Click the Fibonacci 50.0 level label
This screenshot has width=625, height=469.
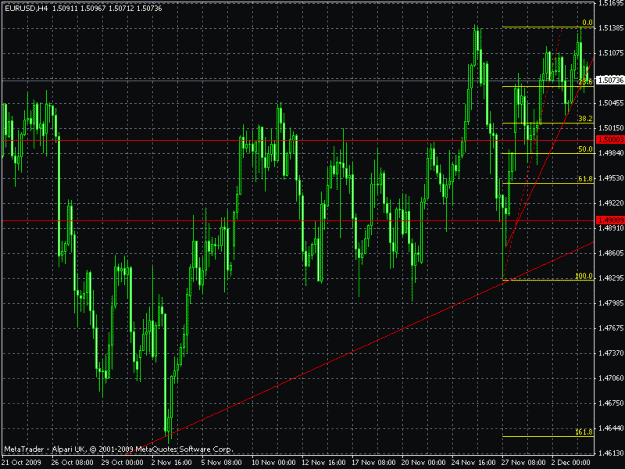[x=585, y=149]
